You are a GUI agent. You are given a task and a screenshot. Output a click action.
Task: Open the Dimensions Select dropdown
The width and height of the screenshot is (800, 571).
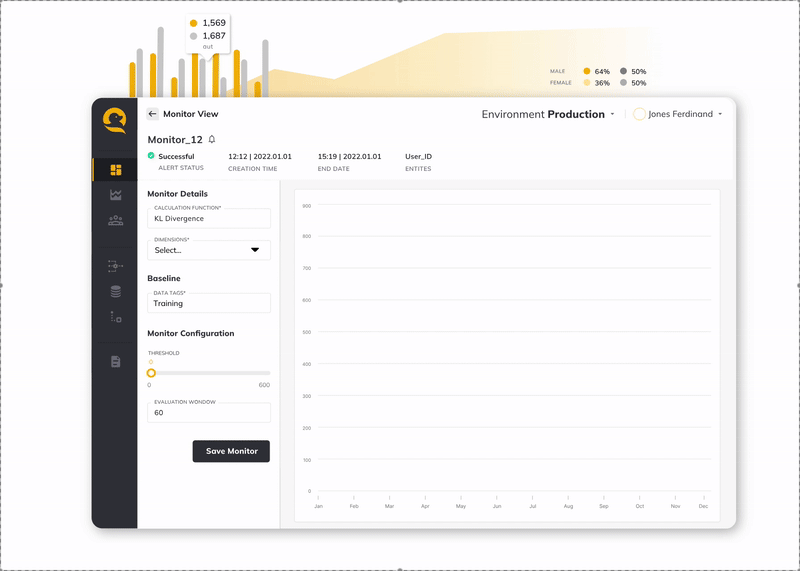coord(209,250)
